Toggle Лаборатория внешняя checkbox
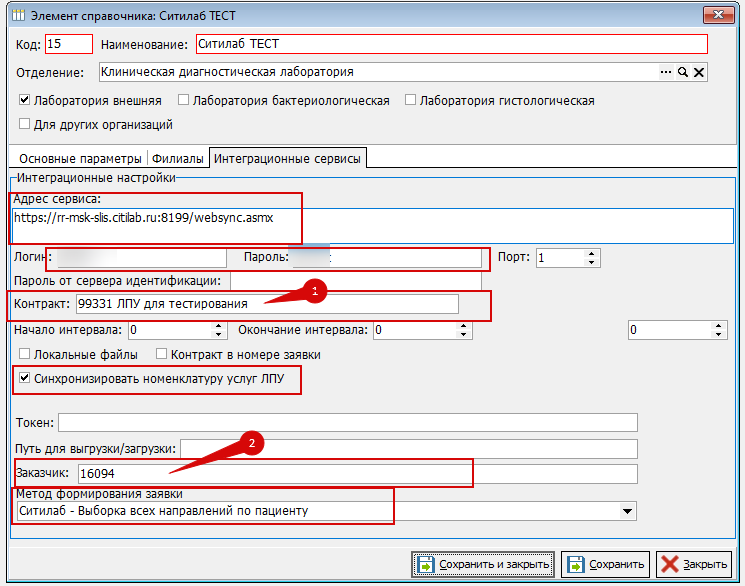 point(25,101)
